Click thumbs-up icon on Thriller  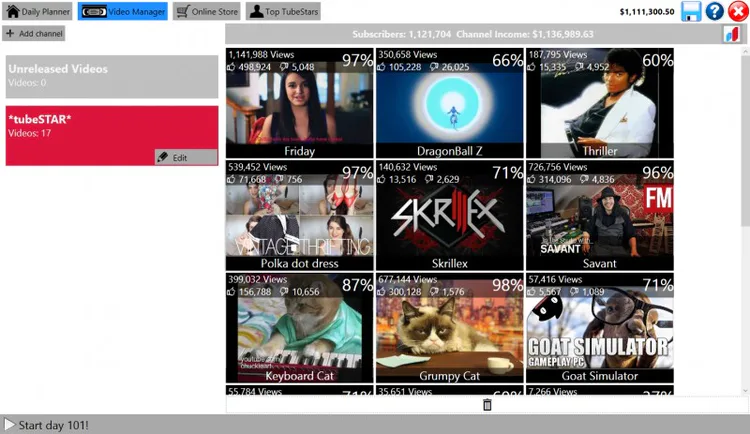531,67
